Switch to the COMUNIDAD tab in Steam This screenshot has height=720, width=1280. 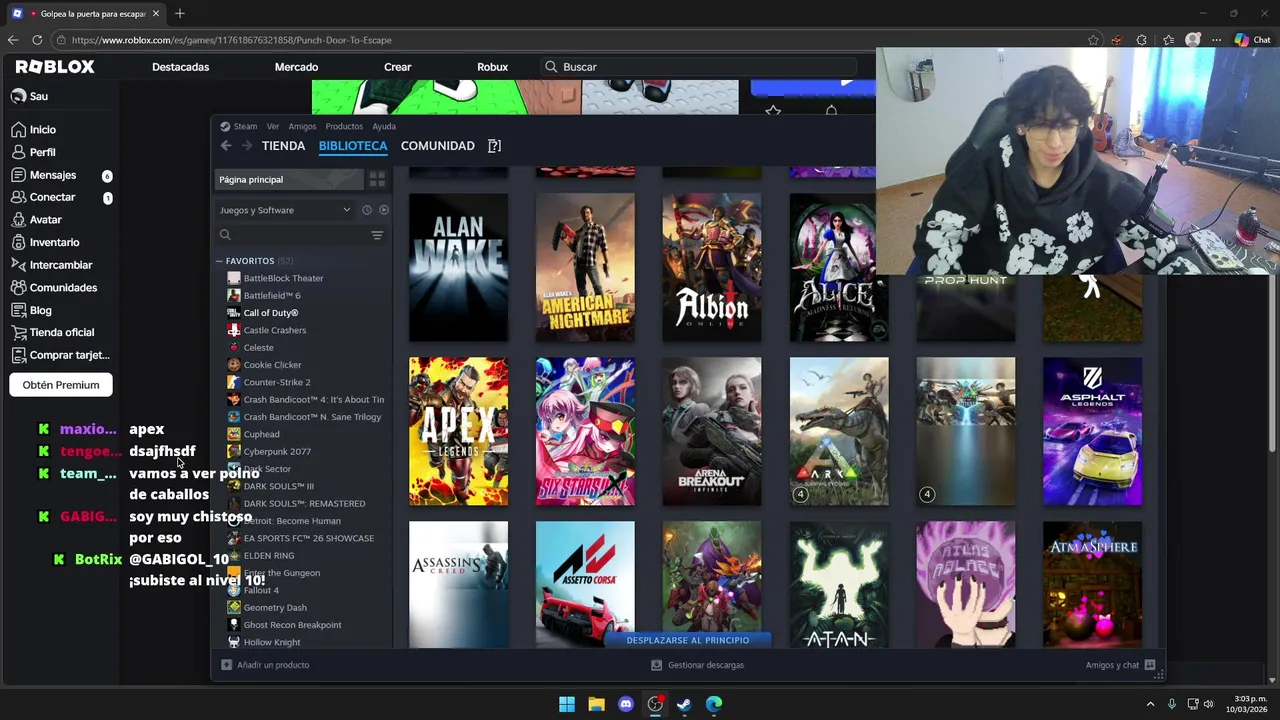click(x=438, y=146)
